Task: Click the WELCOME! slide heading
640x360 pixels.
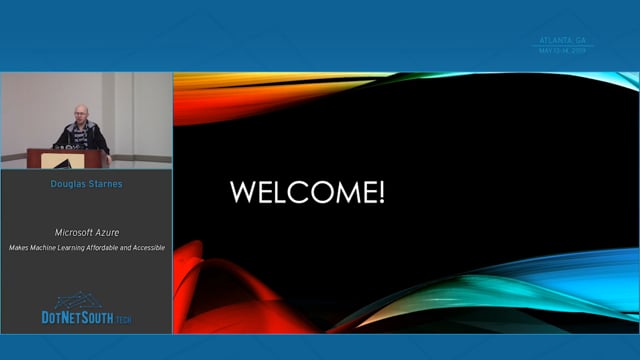Action: coord(307,192)
